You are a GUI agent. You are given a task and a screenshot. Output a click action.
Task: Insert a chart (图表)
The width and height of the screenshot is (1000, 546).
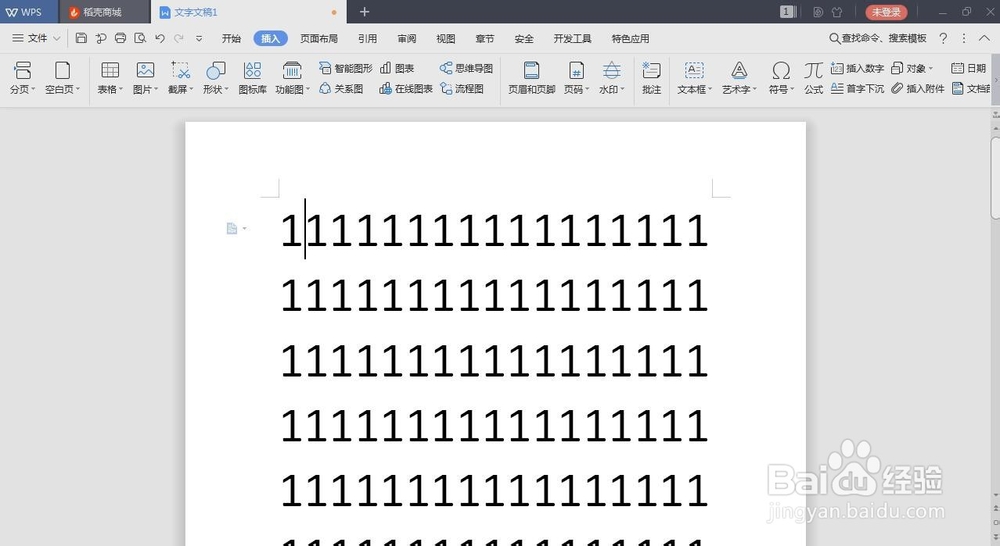pos(397,68)
